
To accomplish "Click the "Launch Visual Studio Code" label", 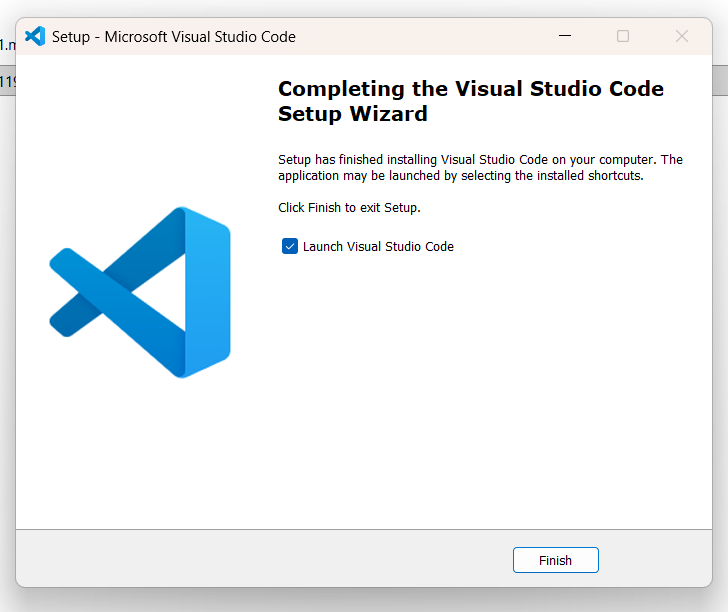I will click(x=378, y=247).
